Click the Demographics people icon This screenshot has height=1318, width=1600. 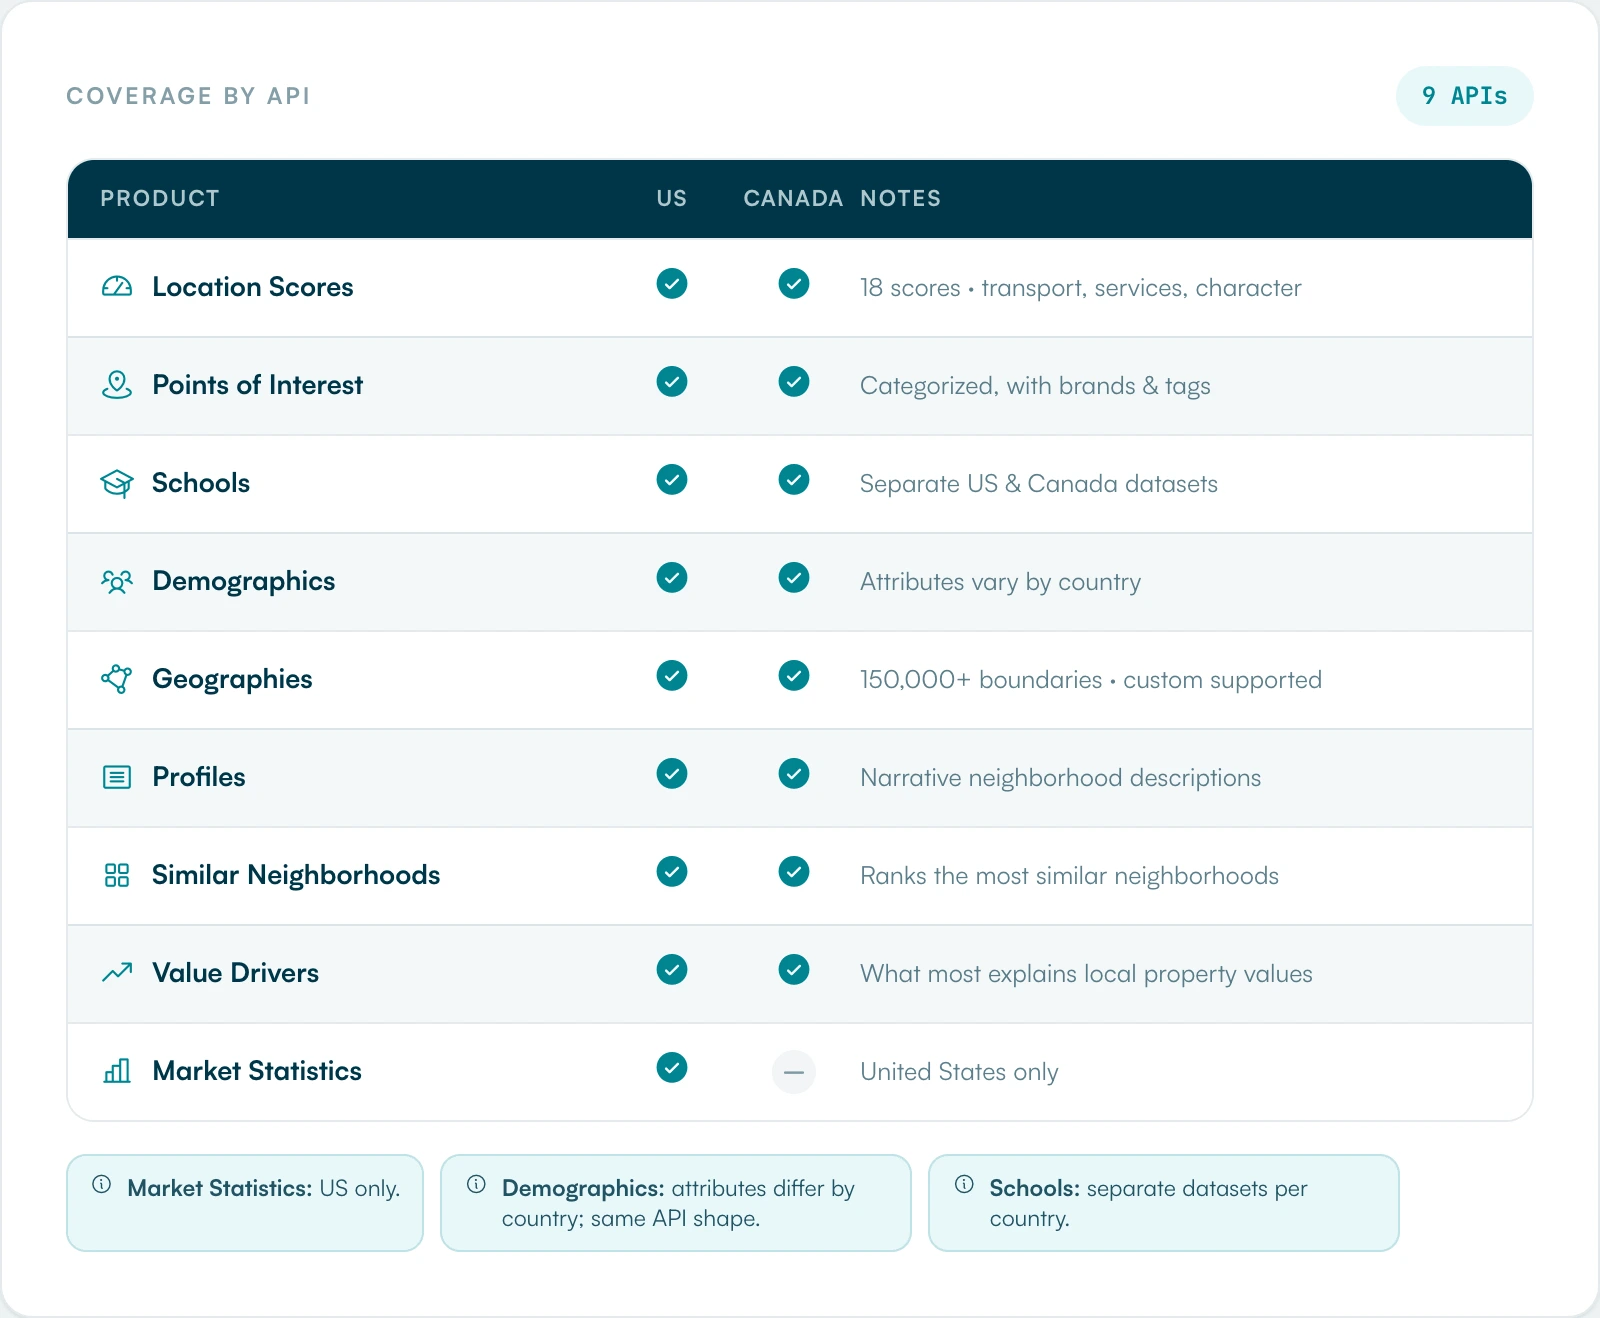[117, 581]
